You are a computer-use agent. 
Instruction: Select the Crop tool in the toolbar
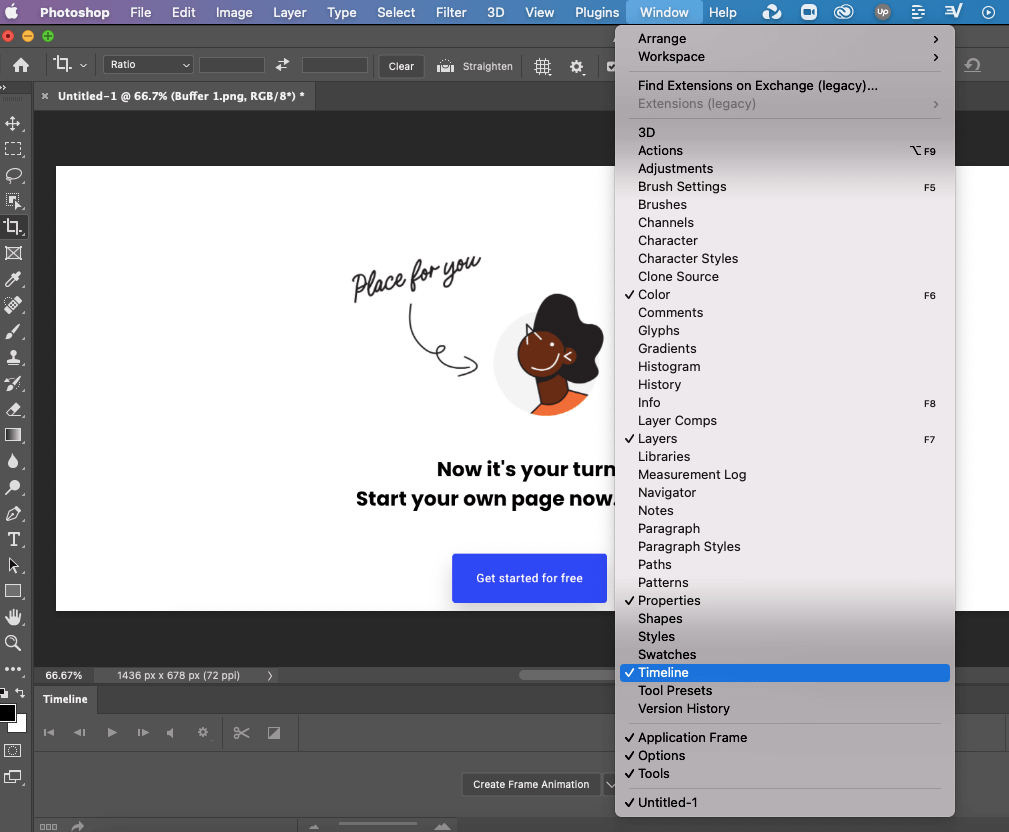[x=14, y=227]
